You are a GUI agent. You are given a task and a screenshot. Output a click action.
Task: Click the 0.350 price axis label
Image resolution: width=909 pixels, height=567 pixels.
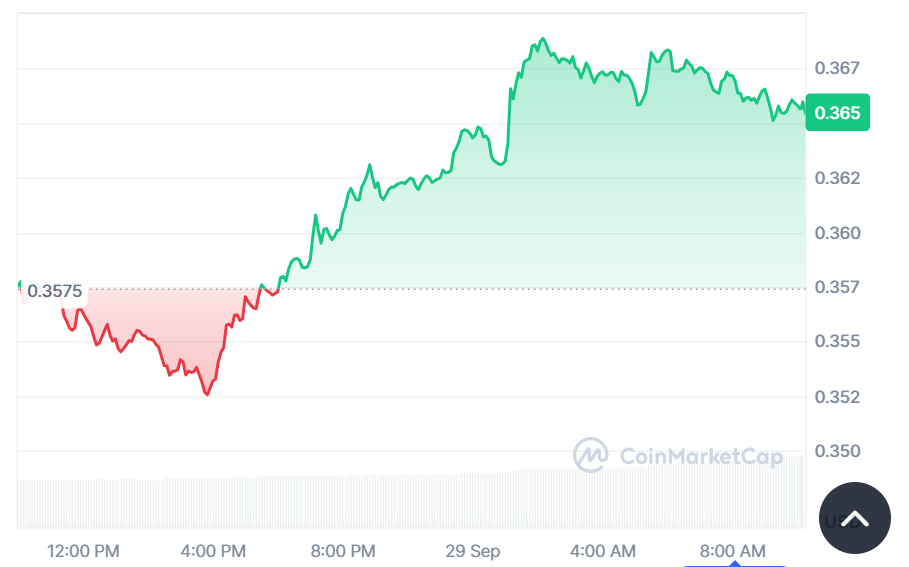coord(837,451)
